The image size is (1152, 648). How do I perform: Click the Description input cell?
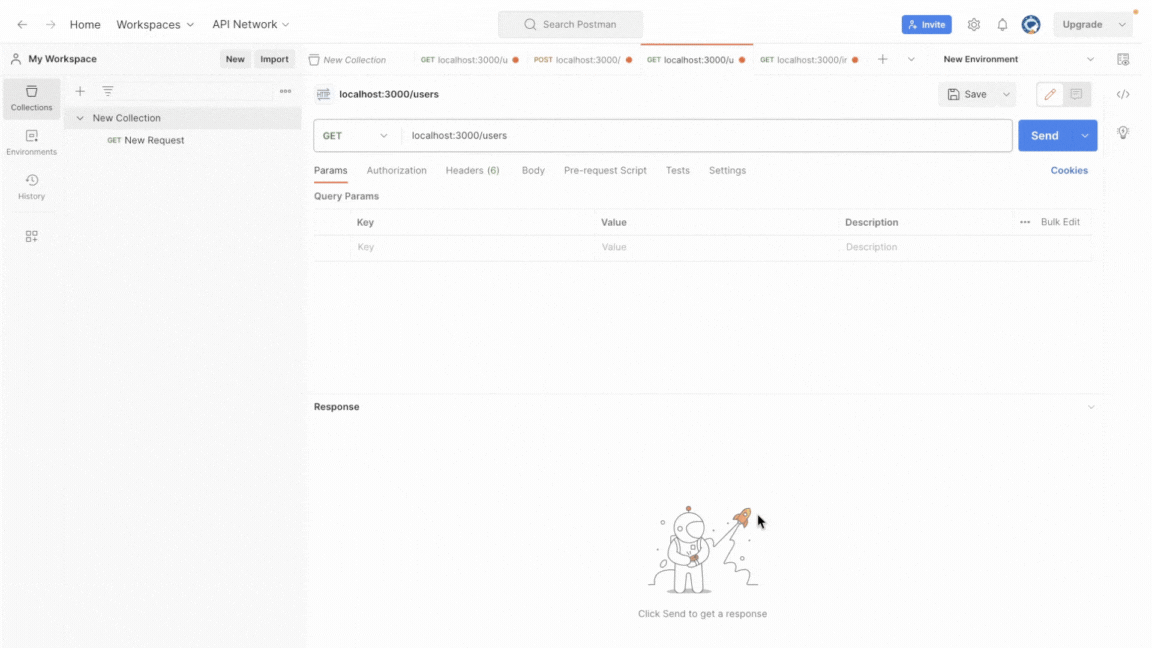(x=964, y=247)
